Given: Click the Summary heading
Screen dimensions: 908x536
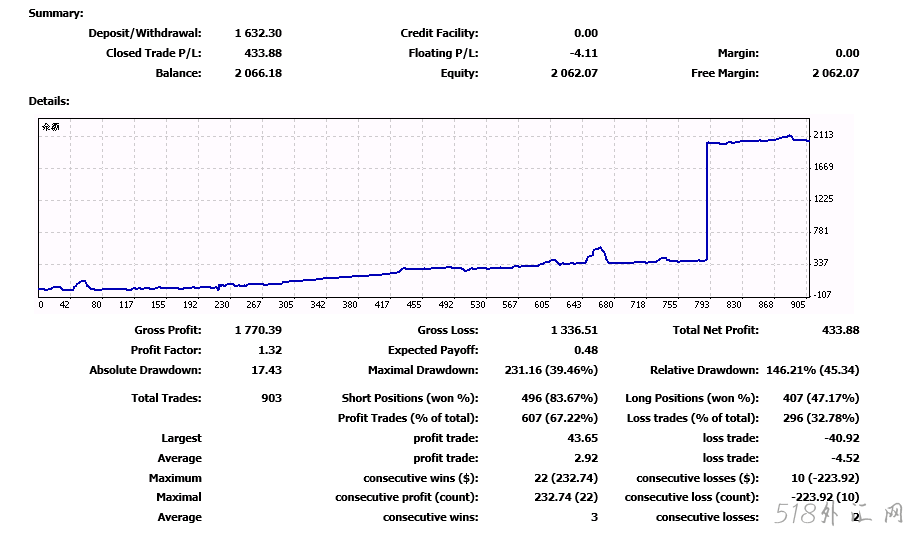Looking at the screenshot, I should pos(56,13).
